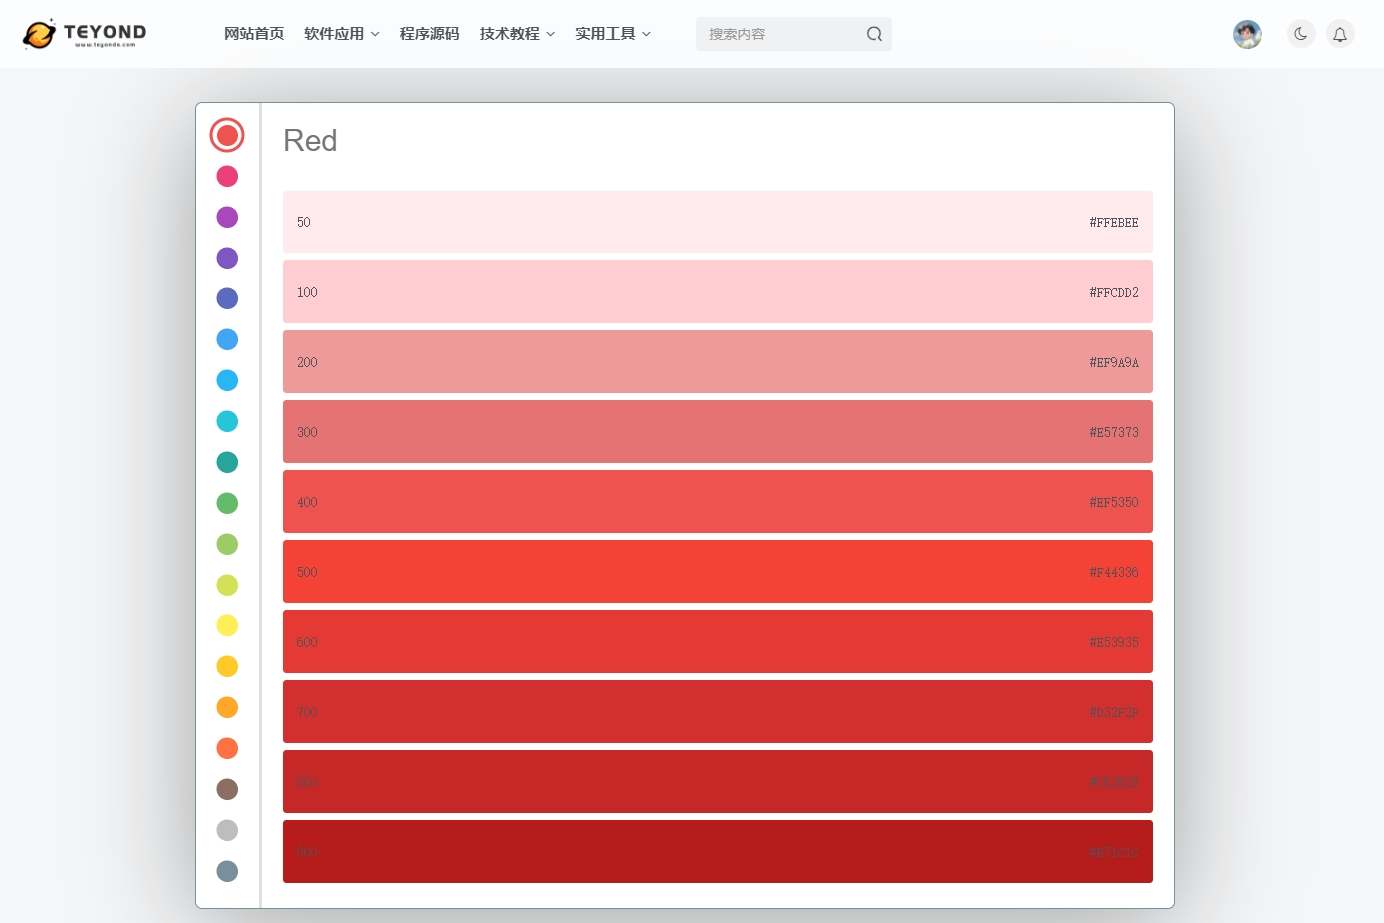Click the Red 500 #F44336 swatch
The image size is (1384, 923).
[x=717, y=572]
